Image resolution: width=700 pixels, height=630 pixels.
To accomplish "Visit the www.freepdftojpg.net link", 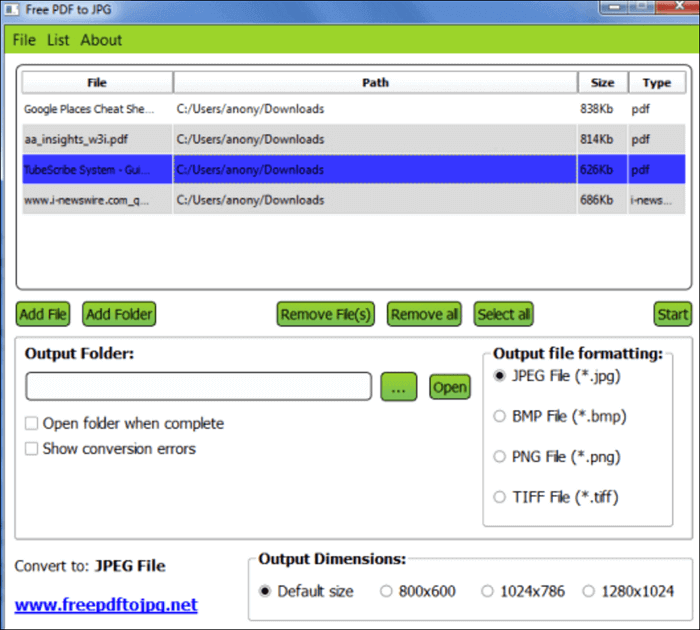I will point(106,605).
